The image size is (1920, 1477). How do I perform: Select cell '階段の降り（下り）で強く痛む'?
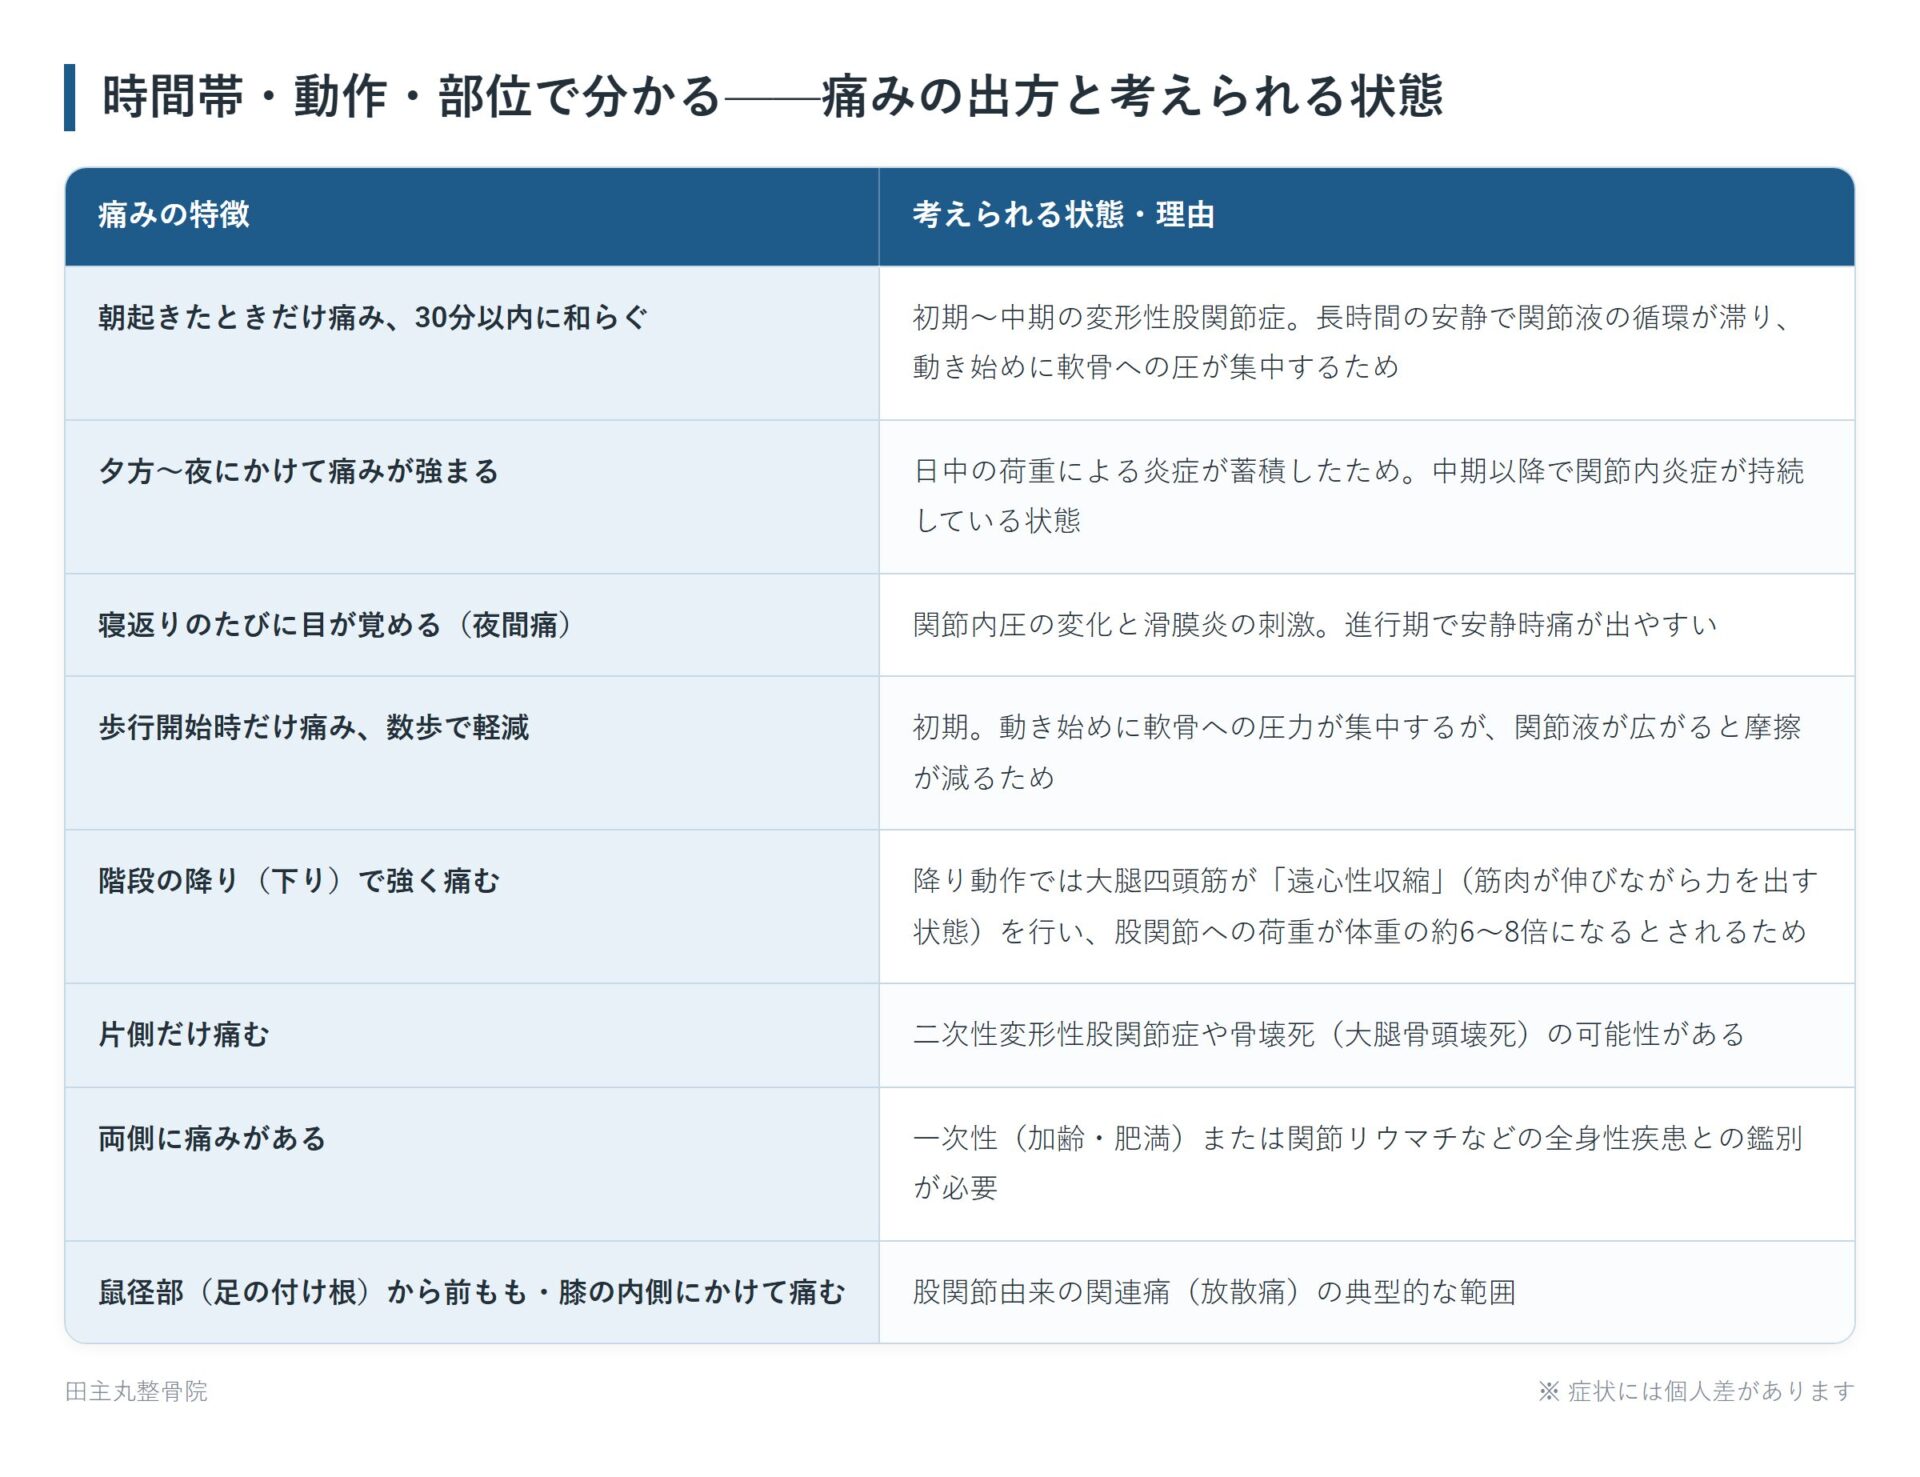472,907
